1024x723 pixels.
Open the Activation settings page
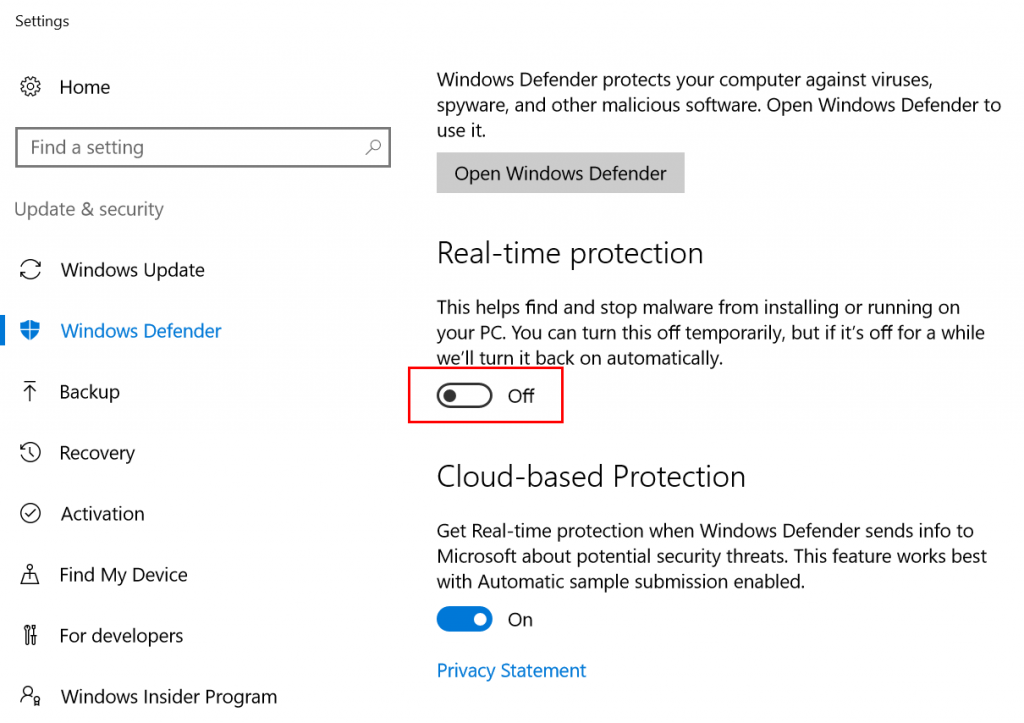[x=102, y=514]
